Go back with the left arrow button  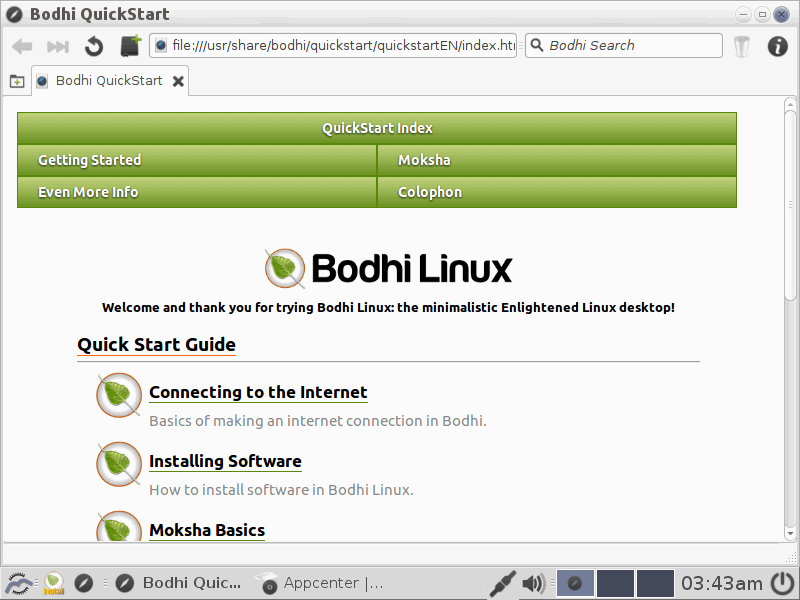coord(22,46)
